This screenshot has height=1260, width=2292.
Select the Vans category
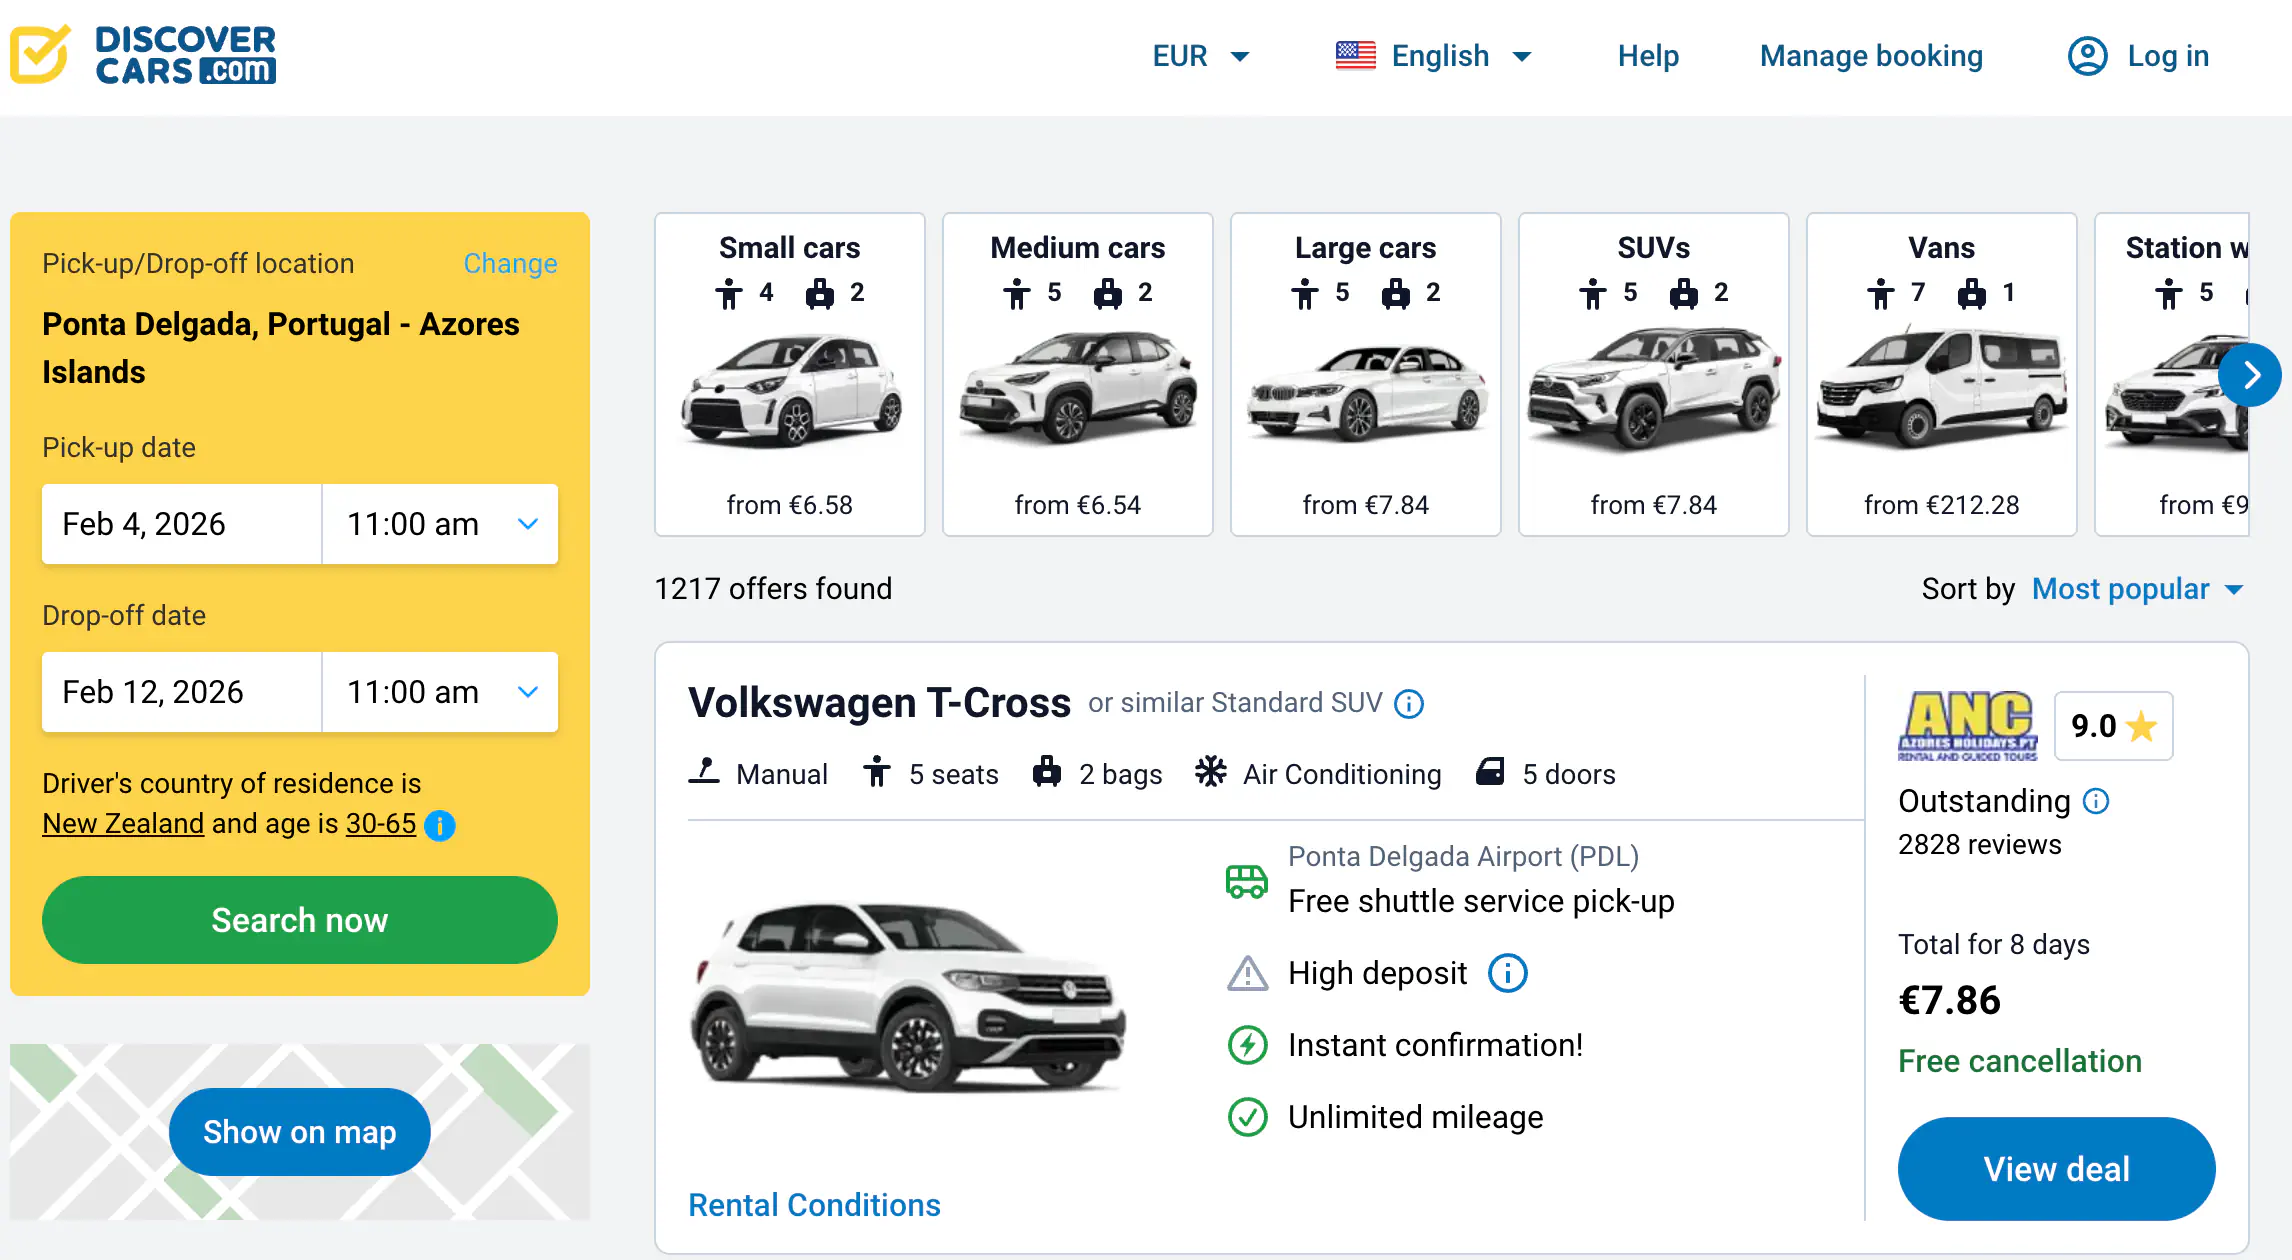pyautogui.click(x=1942, y=374)
